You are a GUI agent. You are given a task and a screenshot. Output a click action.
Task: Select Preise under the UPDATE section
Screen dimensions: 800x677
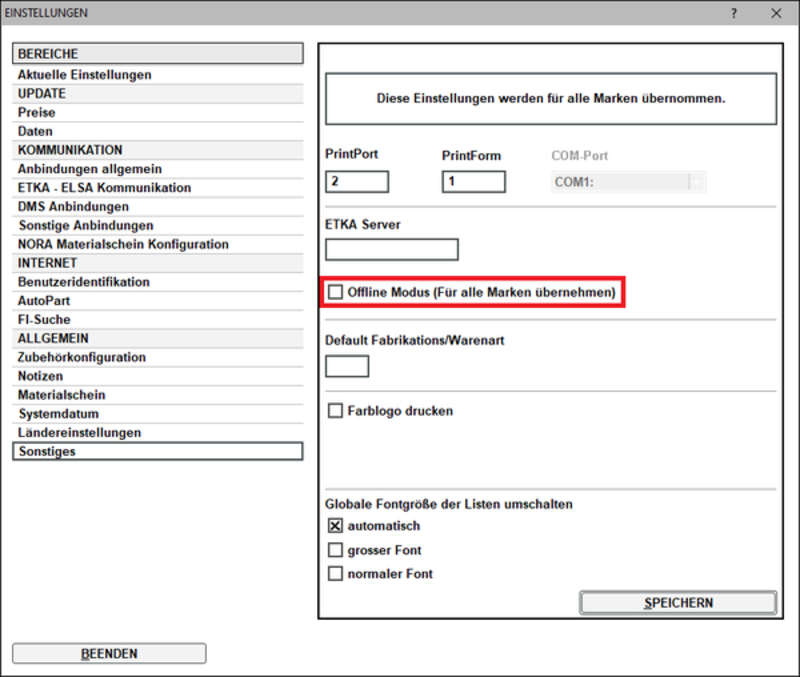pyautogui.click(x=36, y=113)
